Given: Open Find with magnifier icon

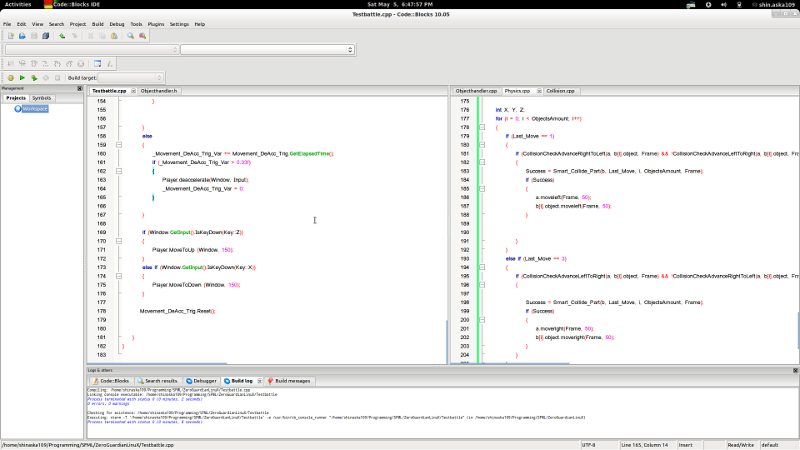Looking at the screenshot, I should click(131, 36).
